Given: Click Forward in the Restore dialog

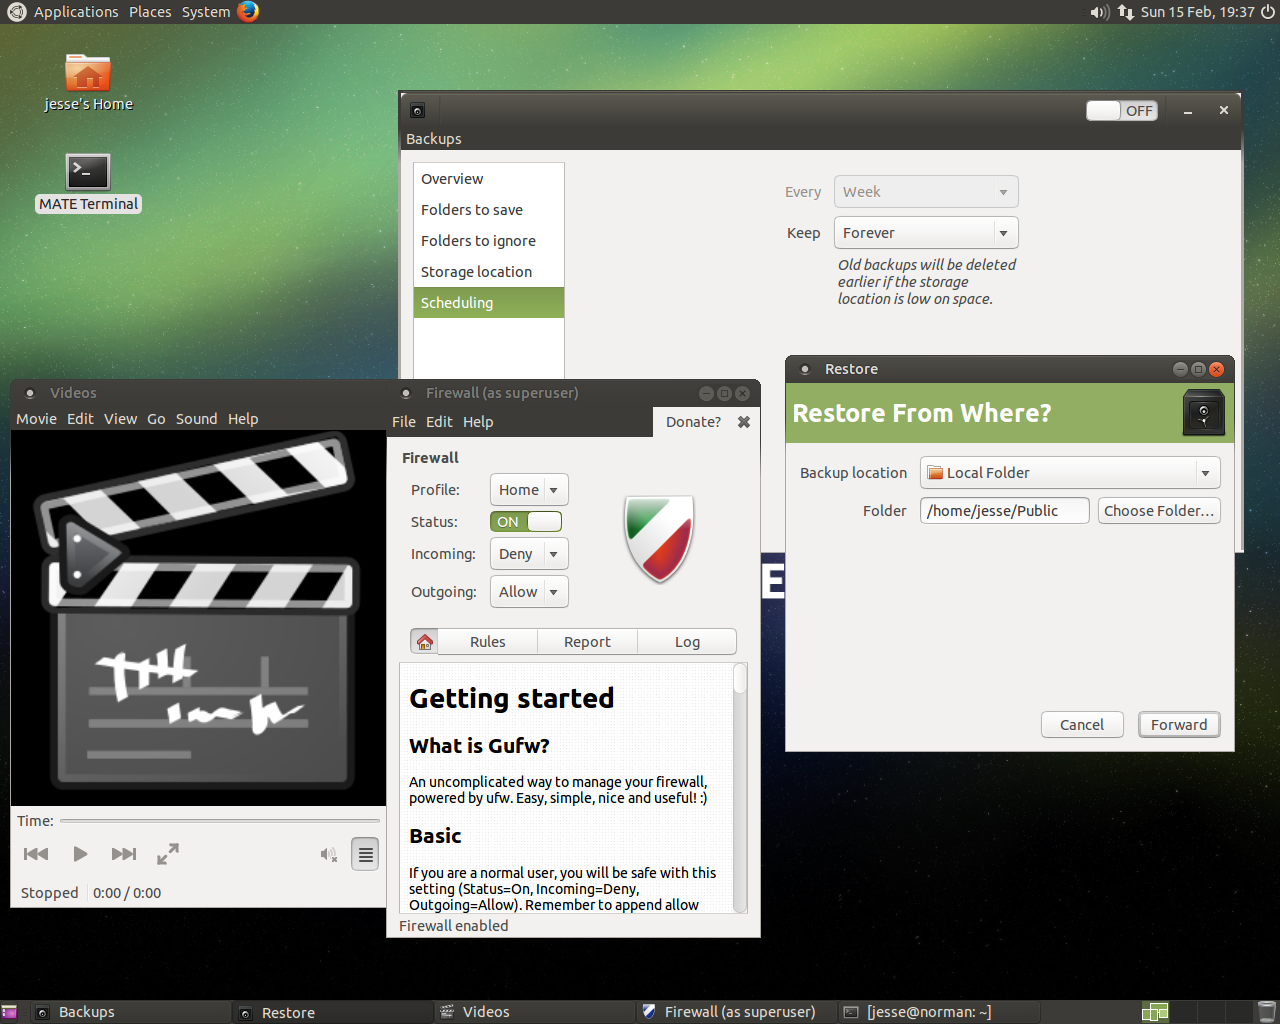Looking at the screenshot, I should [1179, 725].
